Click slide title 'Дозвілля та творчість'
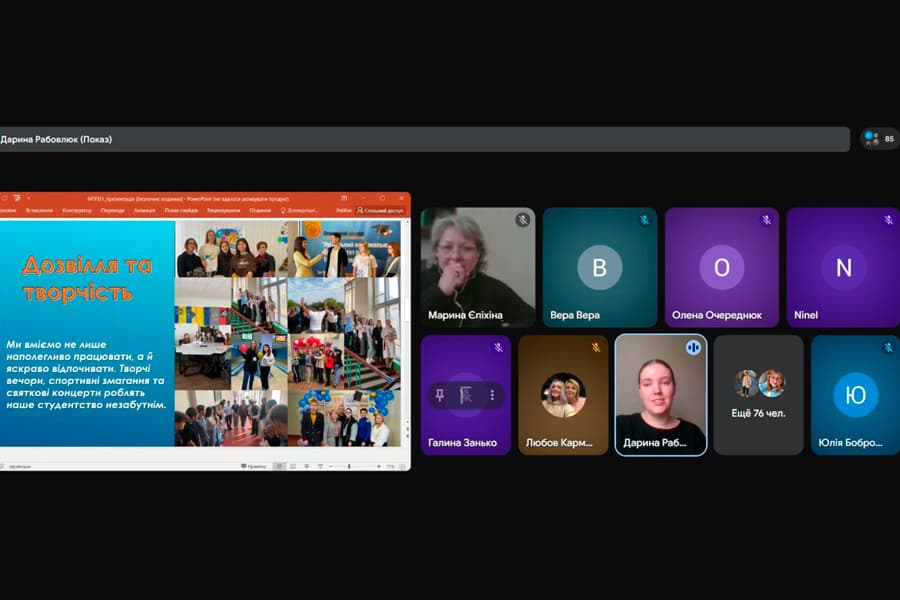The width and height of the screenshot is (900, 600). 87,278
